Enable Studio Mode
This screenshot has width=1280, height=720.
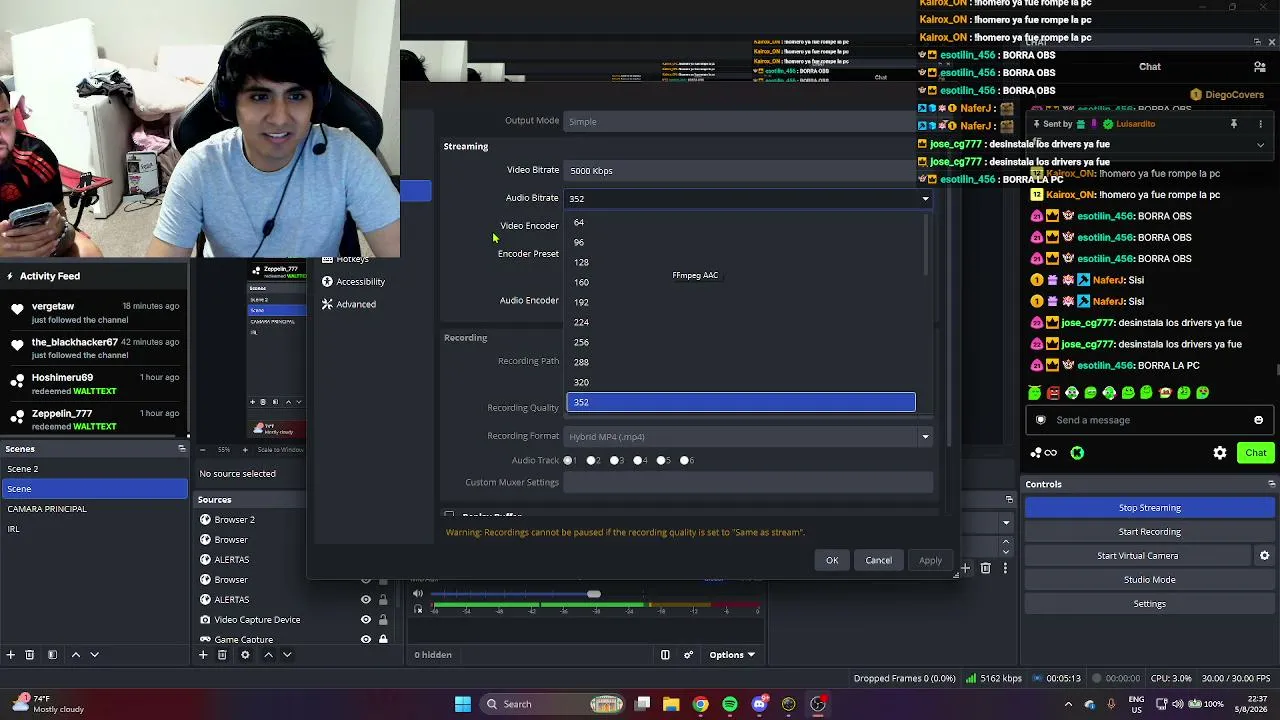(1150, 580)
